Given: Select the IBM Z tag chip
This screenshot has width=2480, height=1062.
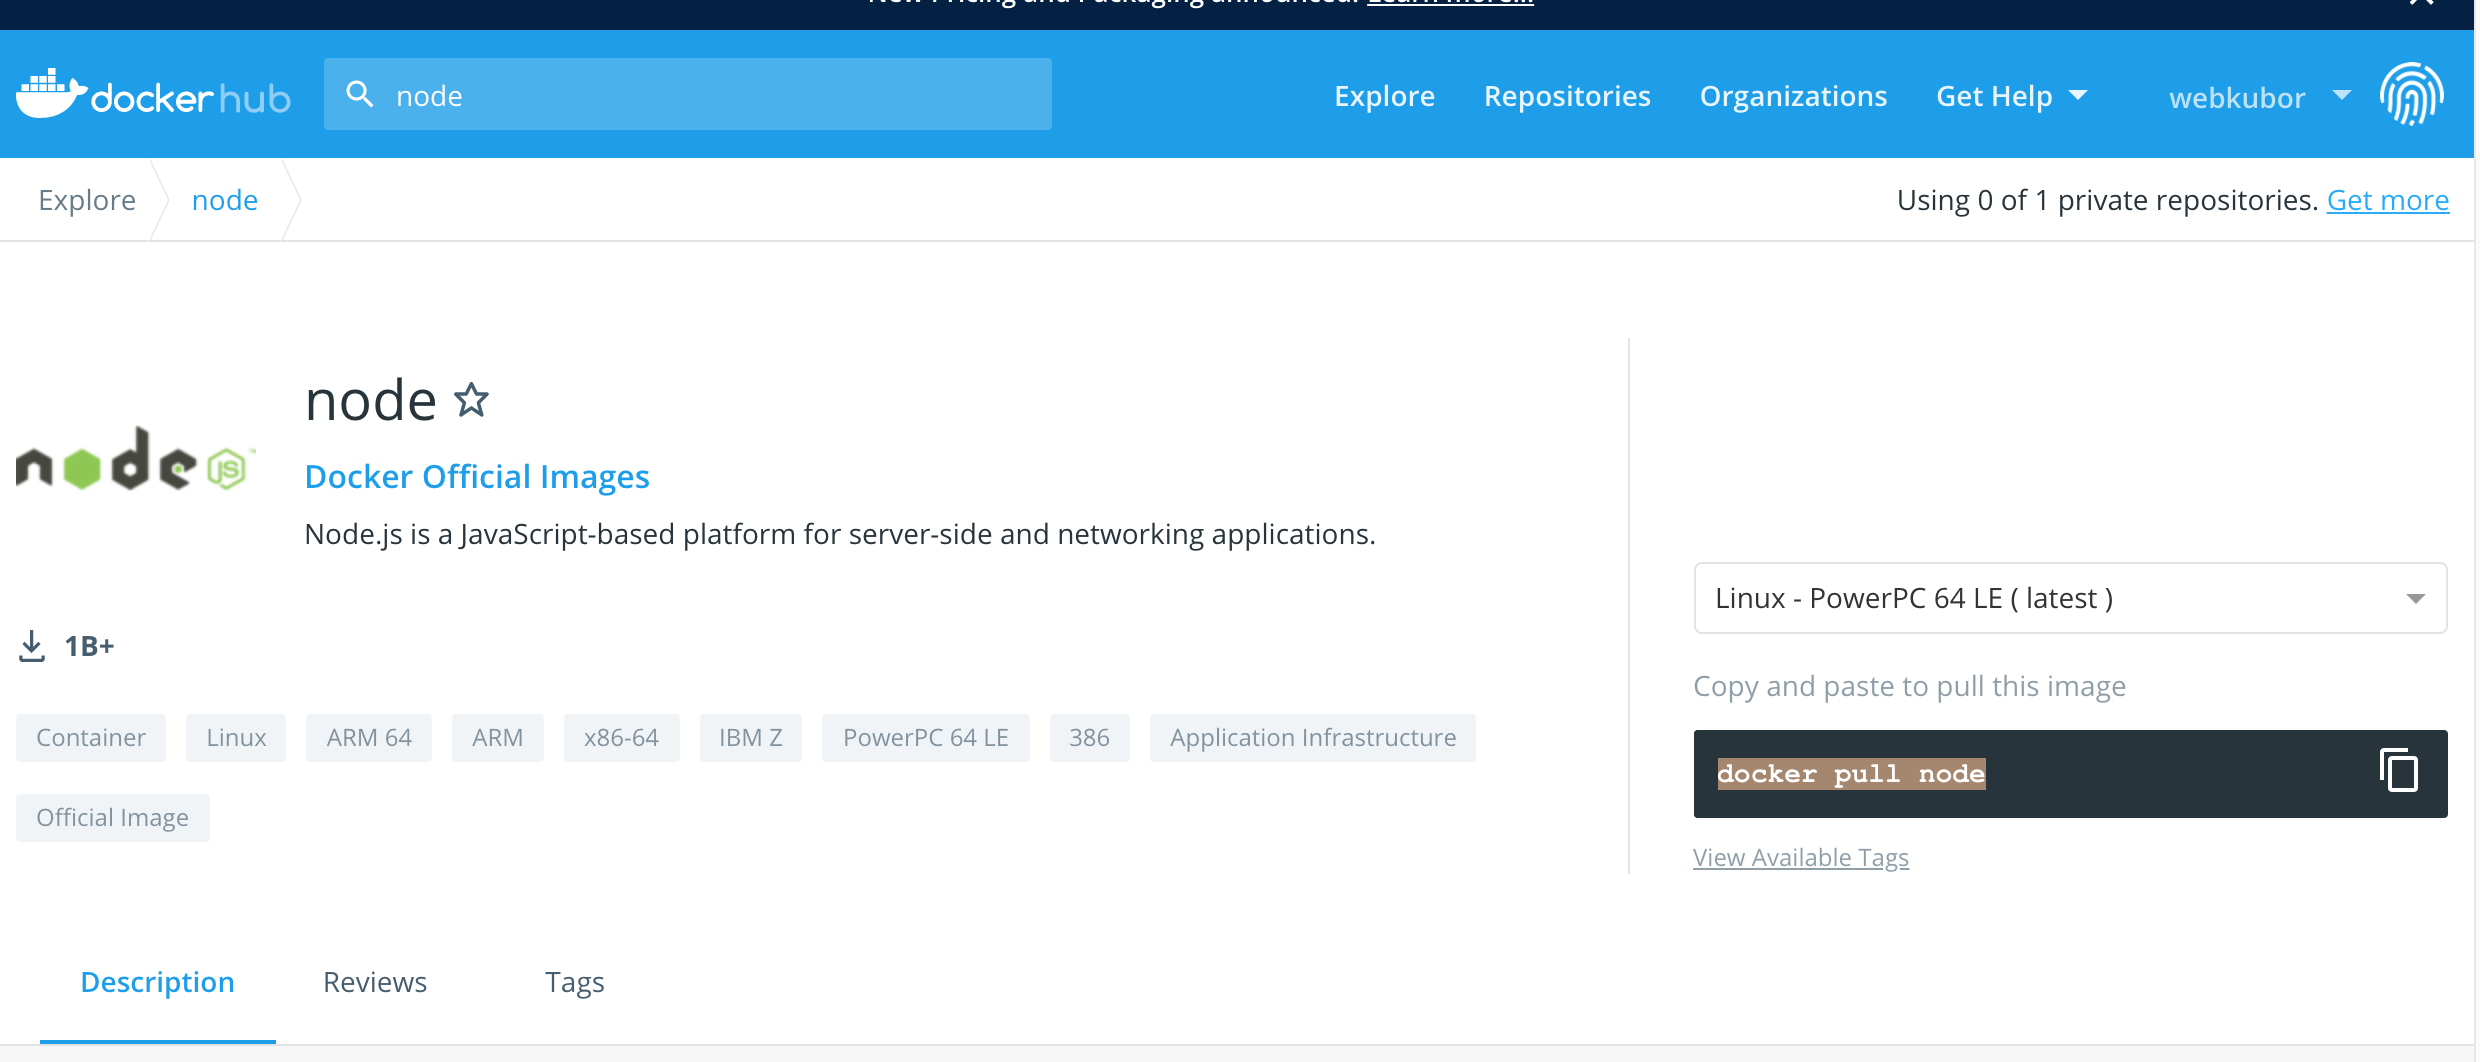Looking at the screenshot, I should [751, 738].
